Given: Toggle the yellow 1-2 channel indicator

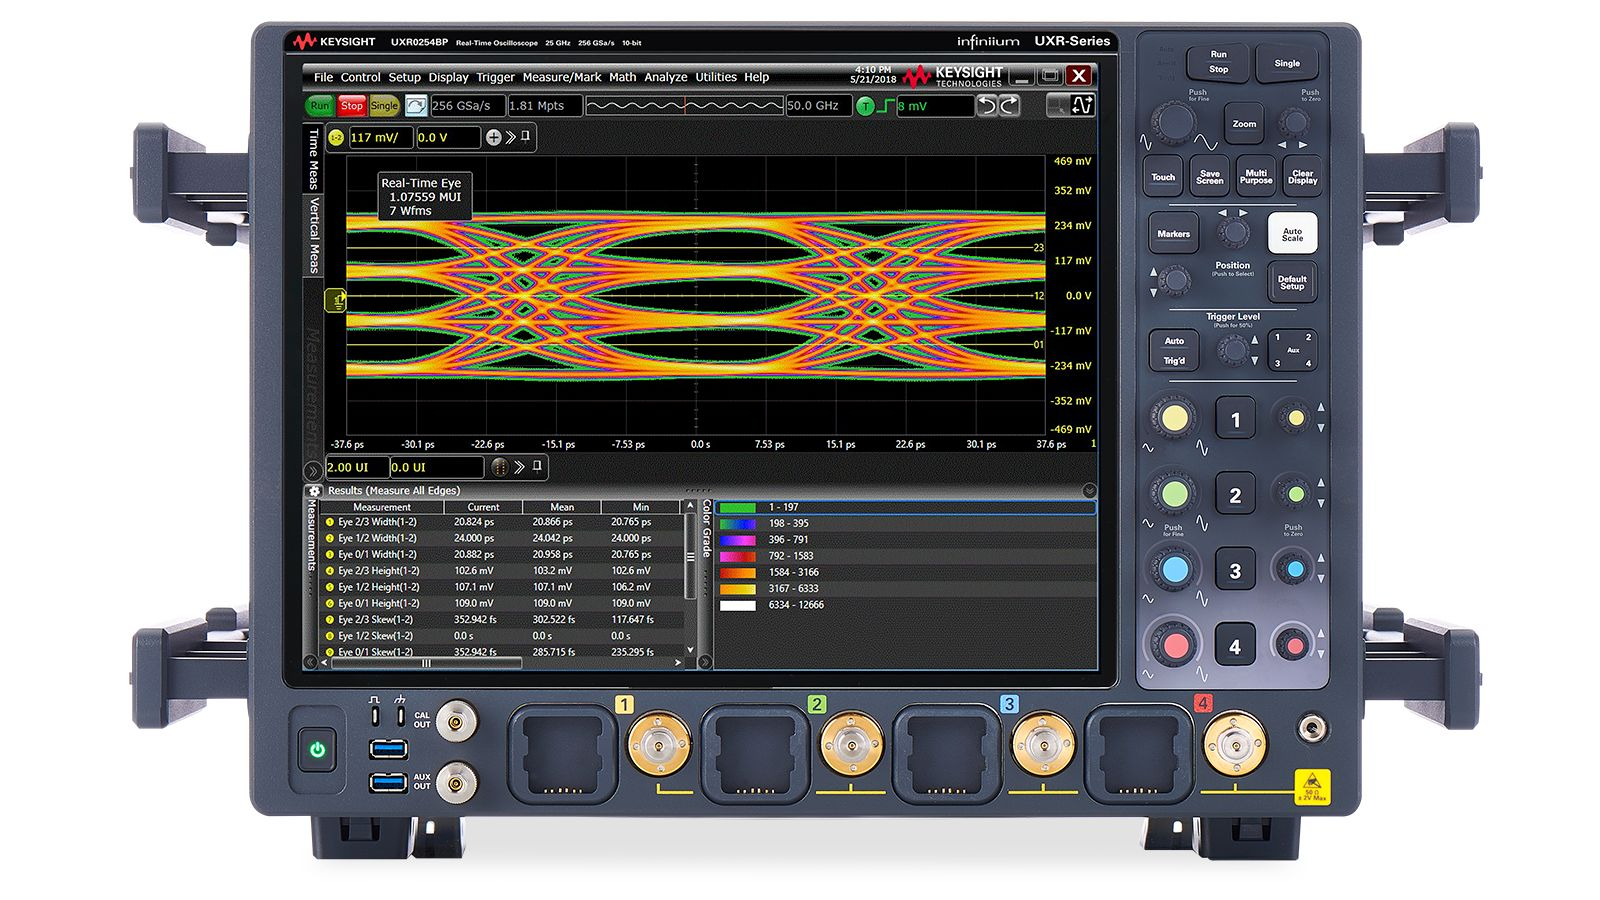Looking at the screenshot, I should click(336, 138).
